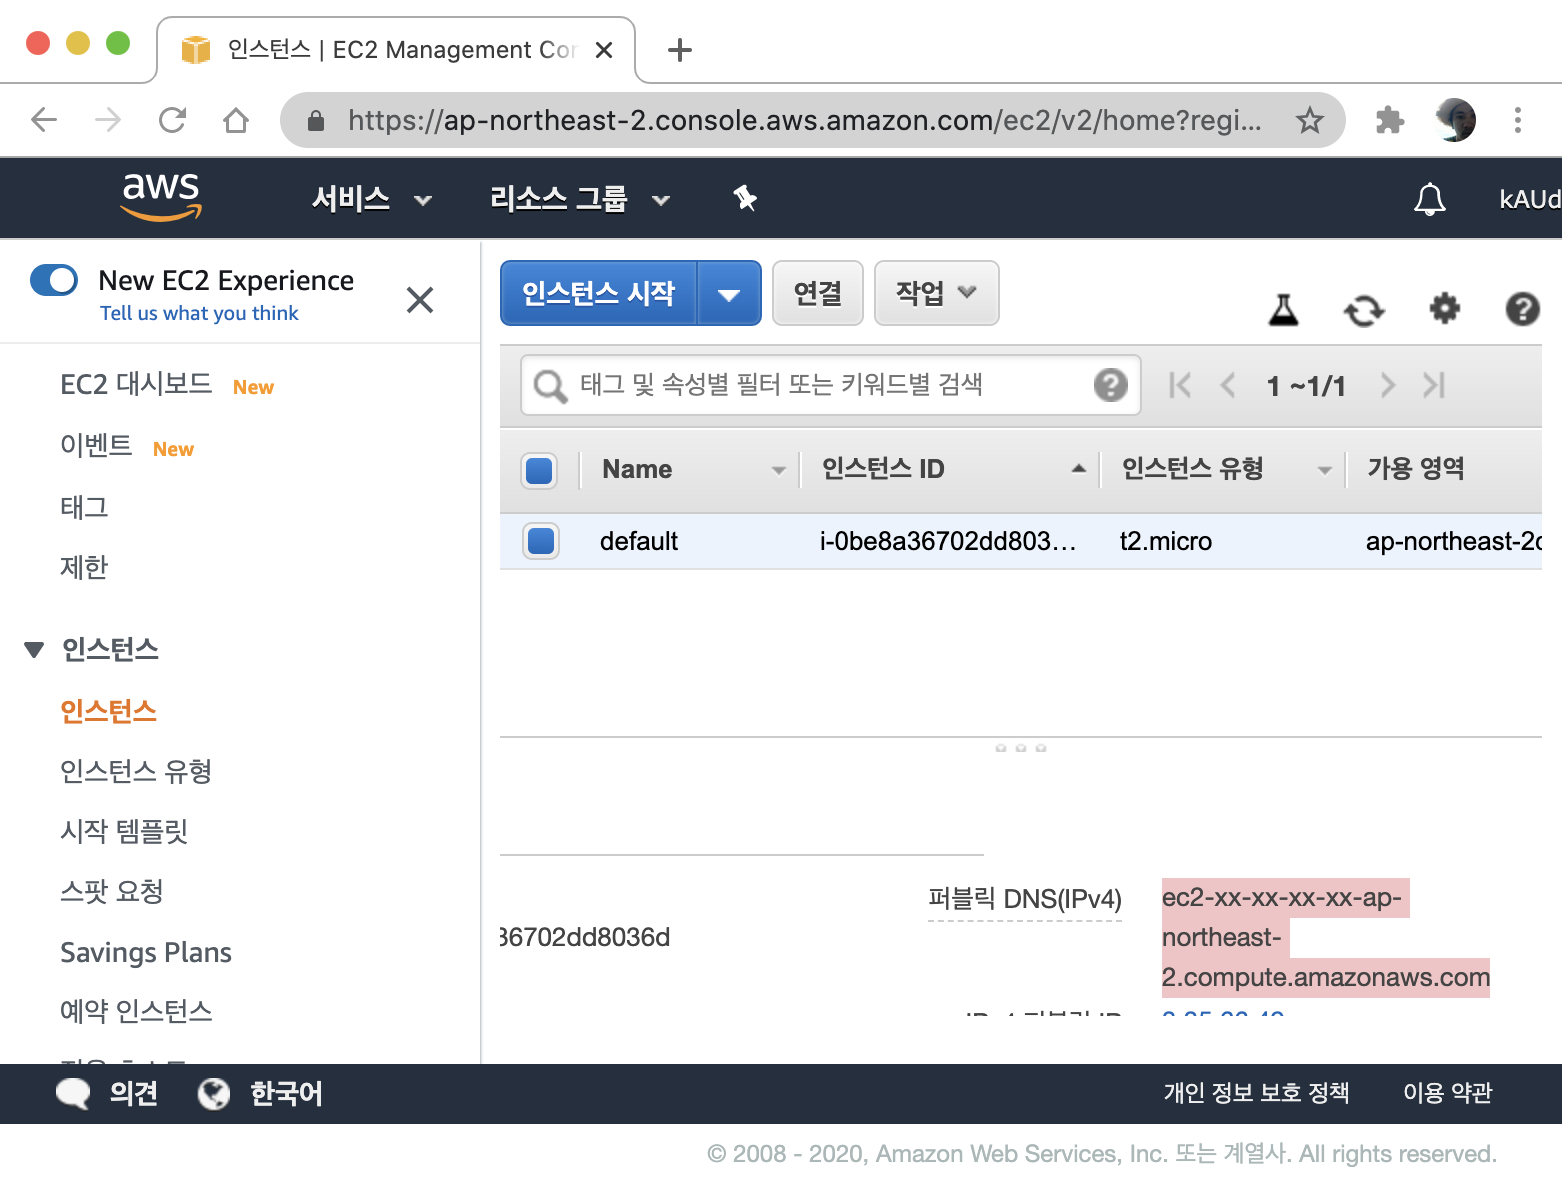The width and height of the screenshot is (1562, 1184).
Task: Open 태그 in the sidebar
Action: coord(84,507)
